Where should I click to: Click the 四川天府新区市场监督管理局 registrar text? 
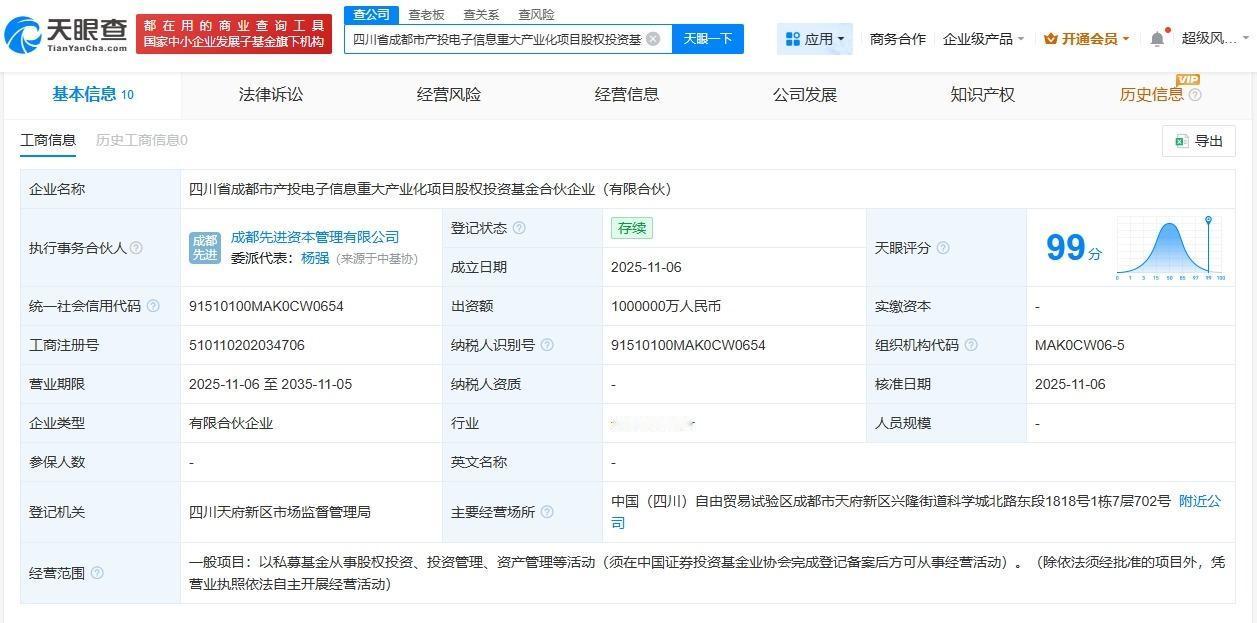pos(280,512)
